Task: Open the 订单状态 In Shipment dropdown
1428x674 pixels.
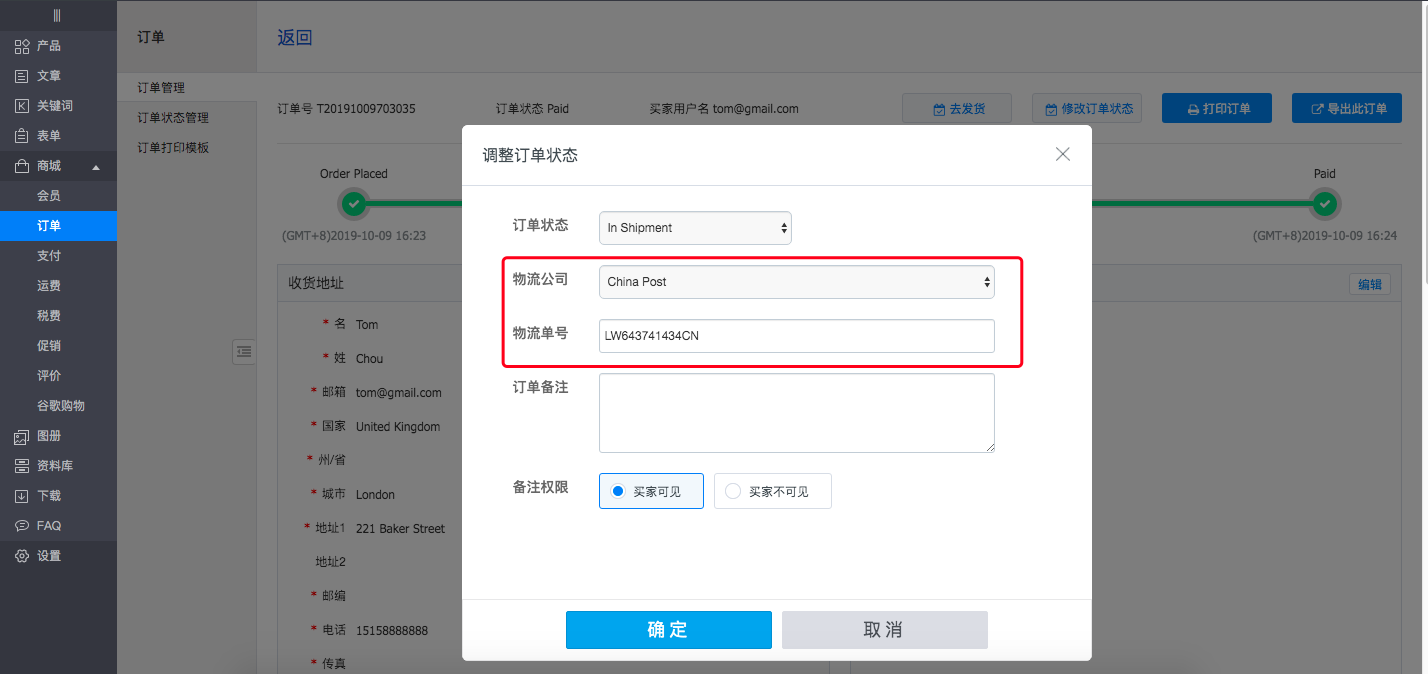Action: (x=695, y=228)
